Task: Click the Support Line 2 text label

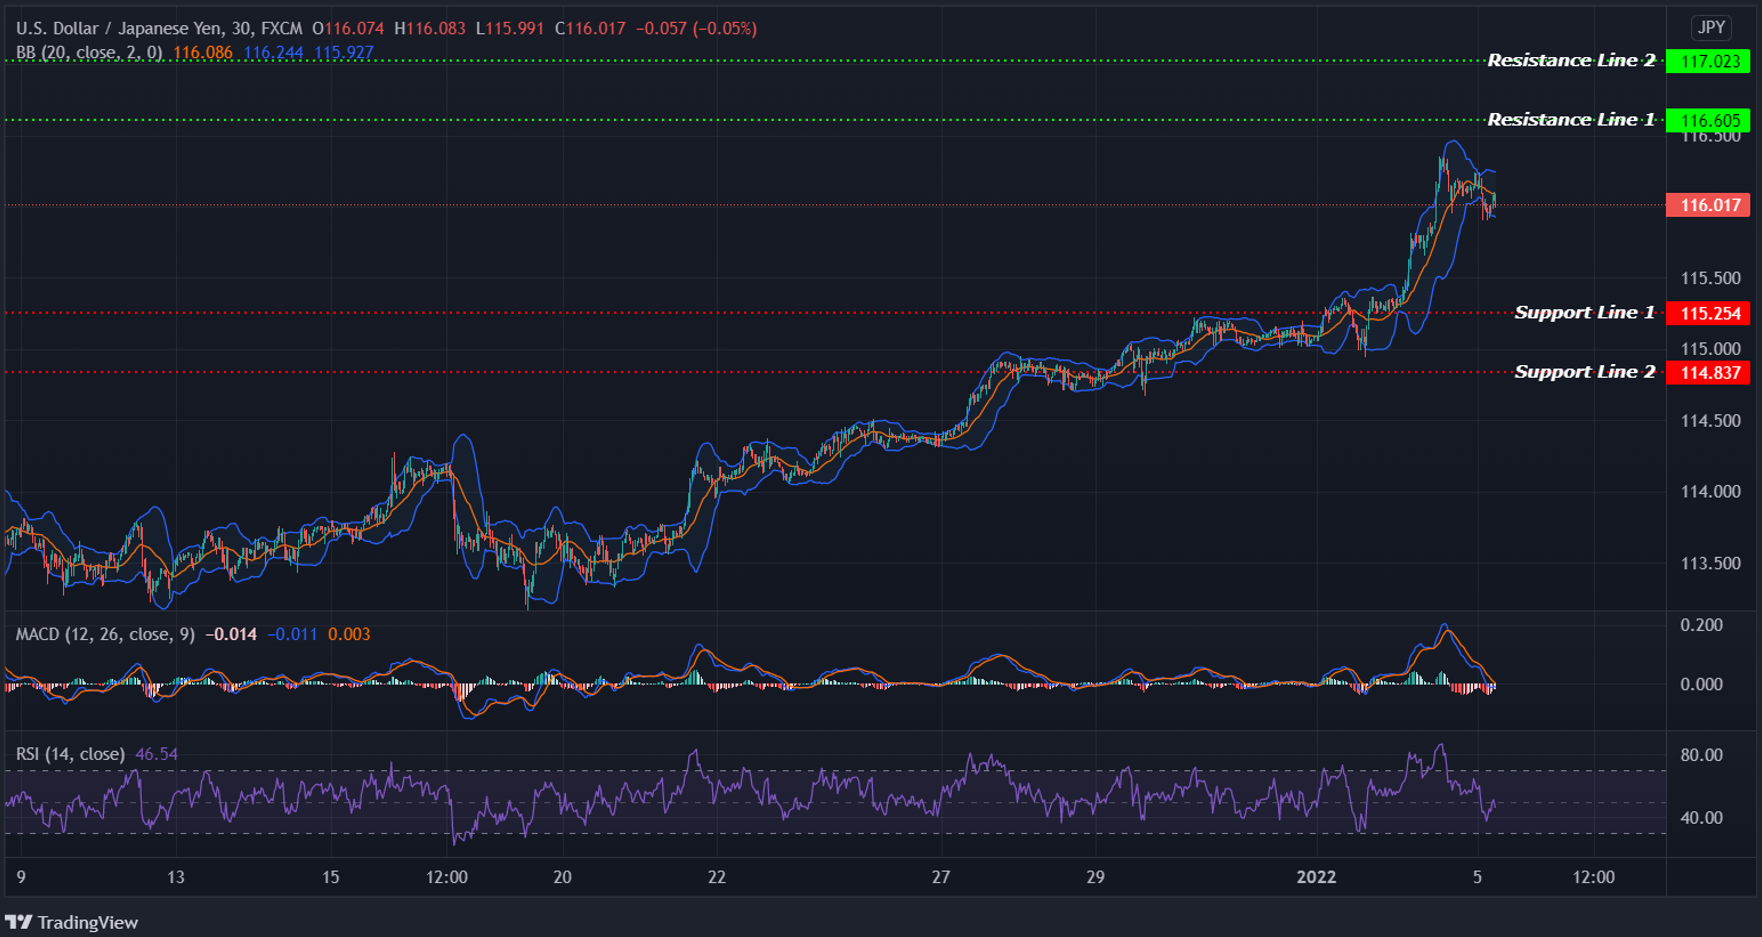Action: coord(1585,371)
